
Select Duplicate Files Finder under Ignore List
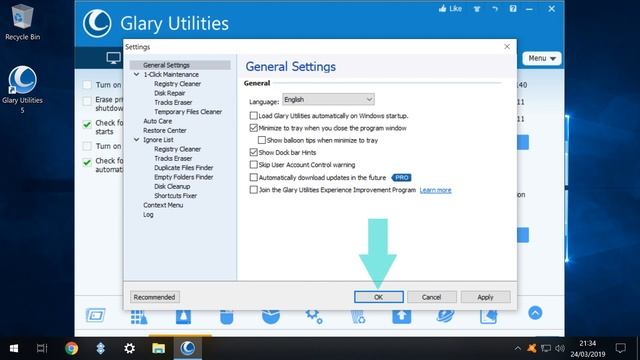coord(183,167)
